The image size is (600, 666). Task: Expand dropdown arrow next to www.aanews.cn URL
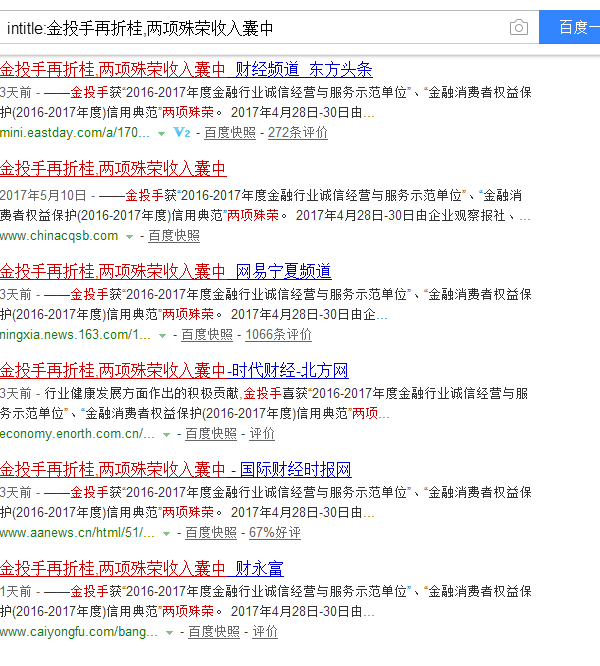pyautogui.click(x=166, y=534)
